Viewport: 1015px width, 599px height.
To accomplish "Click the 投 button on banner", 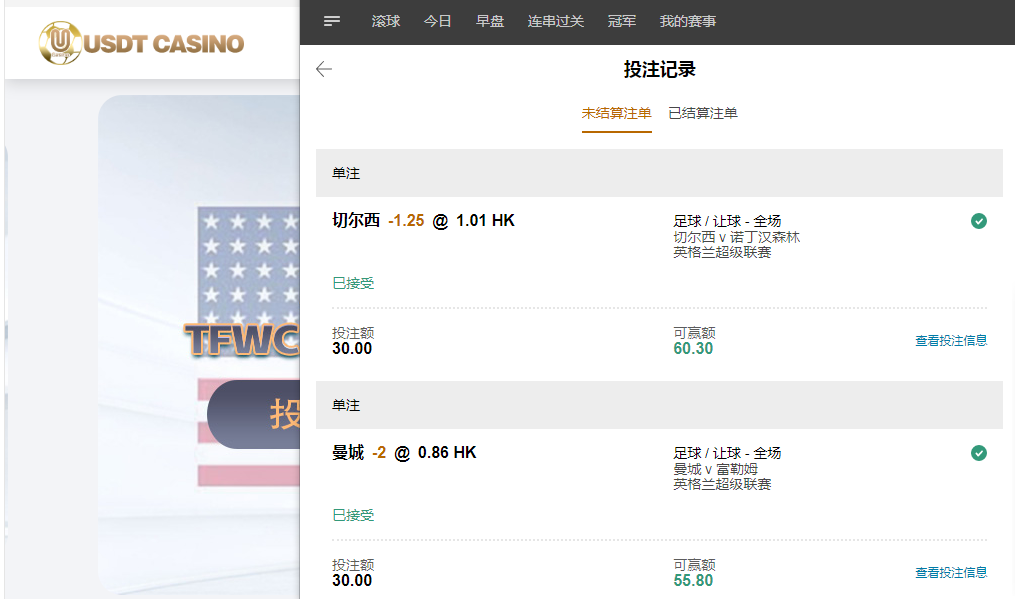I will point(254,414).
